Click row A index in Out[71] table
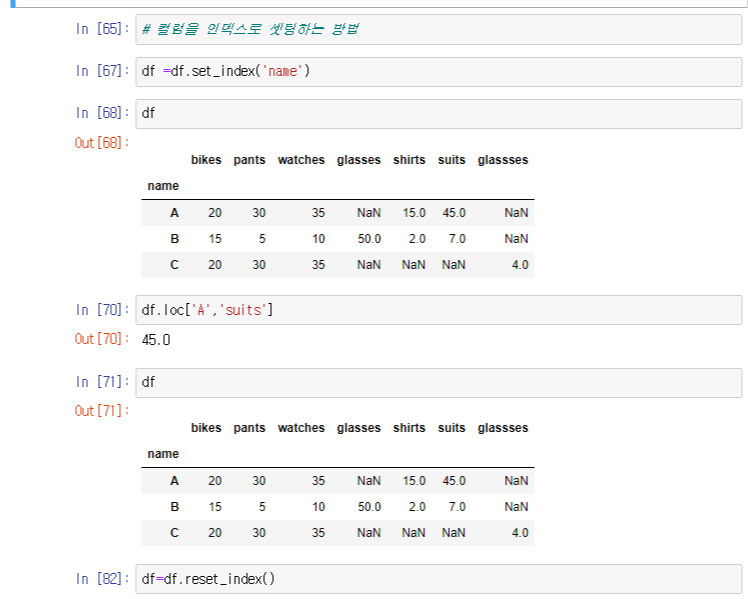Image resolution: width=748 pixels, height=599 pixels. coord(175,481)
